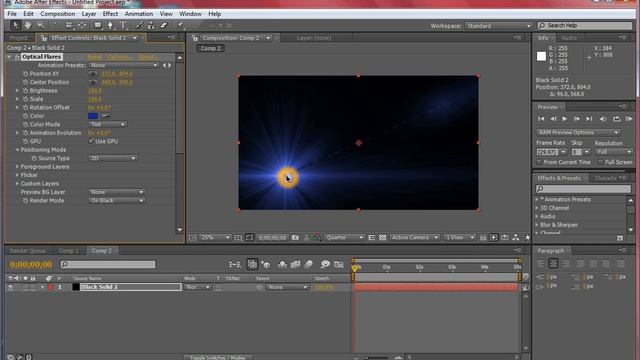Click the Comp mini-flowchart icon in timeline
The height and width of the screenshot is (360, 640).
[235, 264]
